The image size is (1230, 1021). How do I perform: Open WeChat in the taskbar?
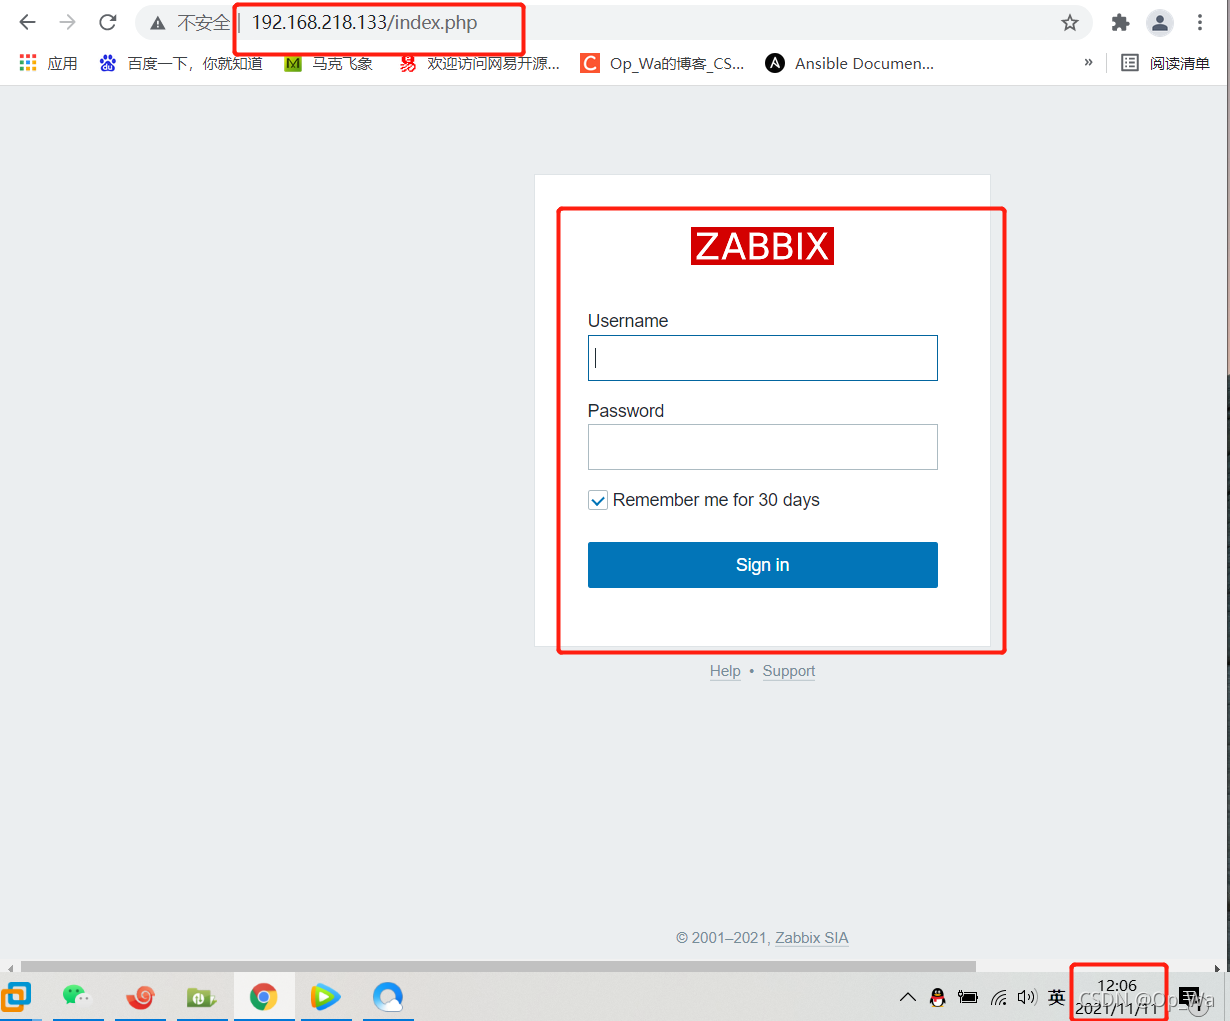(77, 997)
